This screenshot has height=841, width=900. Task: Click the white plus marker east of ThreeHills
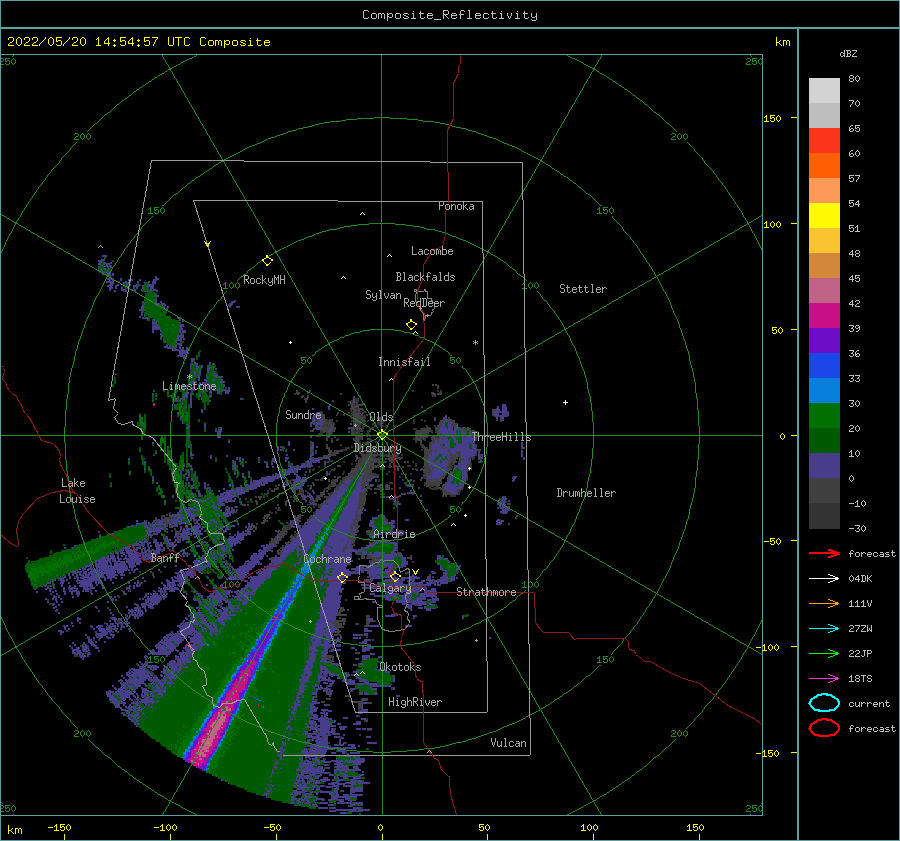click(x=565, y=402)
